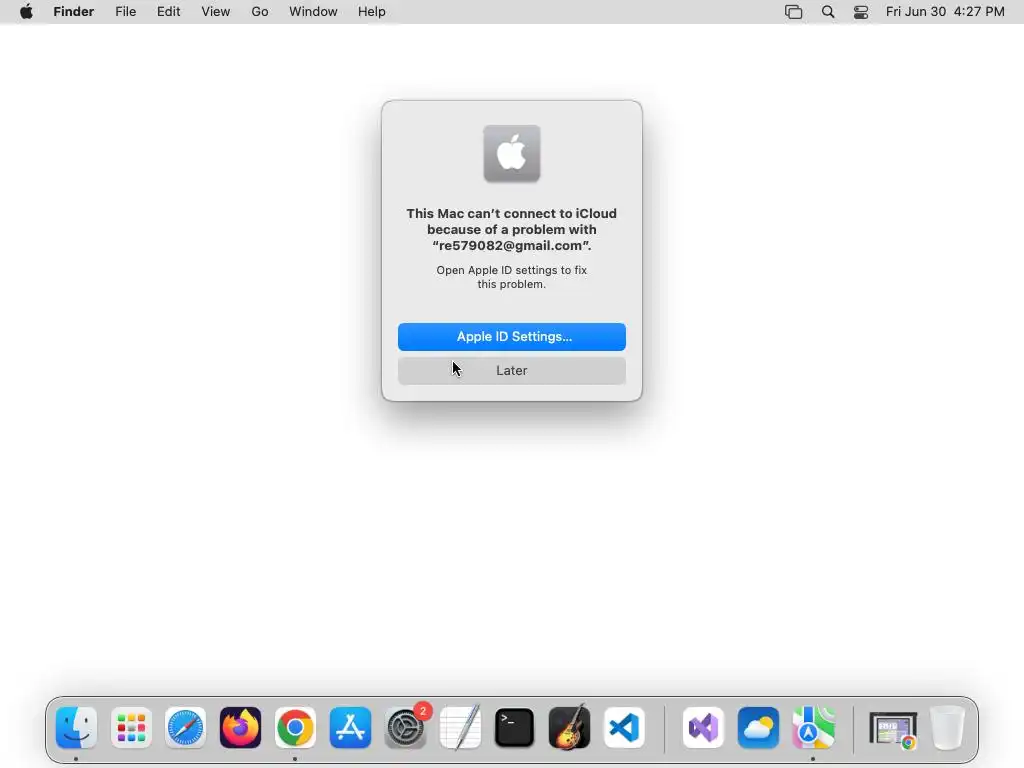Launch Google Chrome from the Dock

click(x=295, y=728)
